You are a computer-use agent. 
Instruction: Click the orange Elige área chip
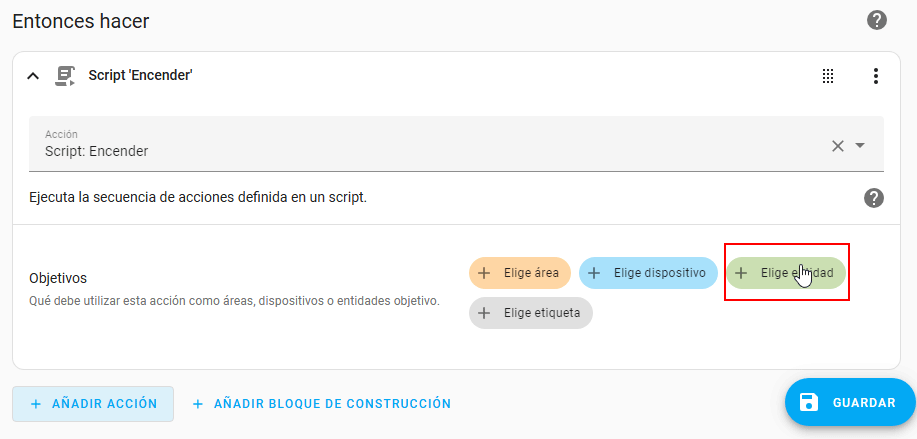520,273
